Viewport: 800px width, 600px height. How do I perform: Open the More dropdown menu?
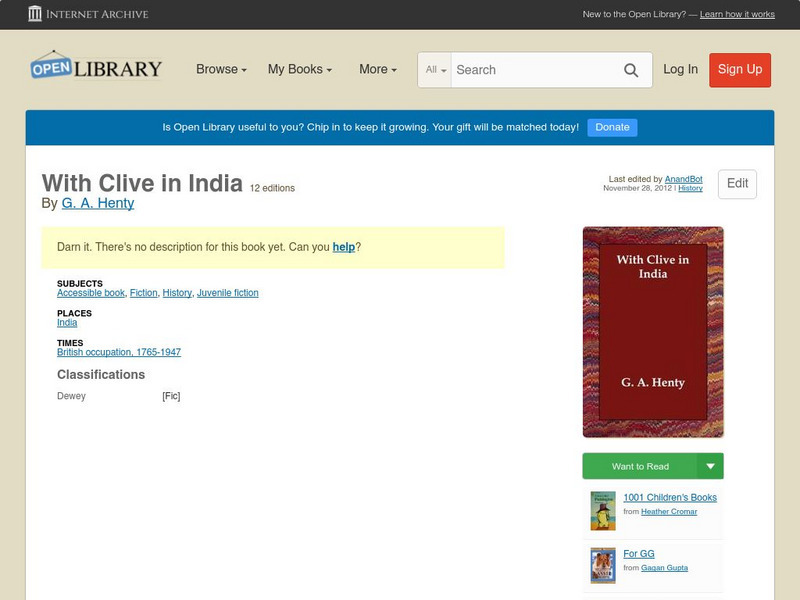tap(376, 69)
